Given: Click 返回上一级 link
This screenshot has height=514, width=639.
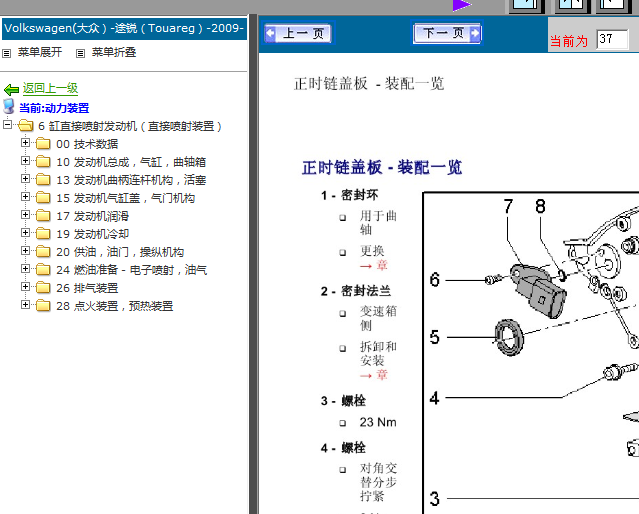Looking at the screenshot, I should point(50,88).
